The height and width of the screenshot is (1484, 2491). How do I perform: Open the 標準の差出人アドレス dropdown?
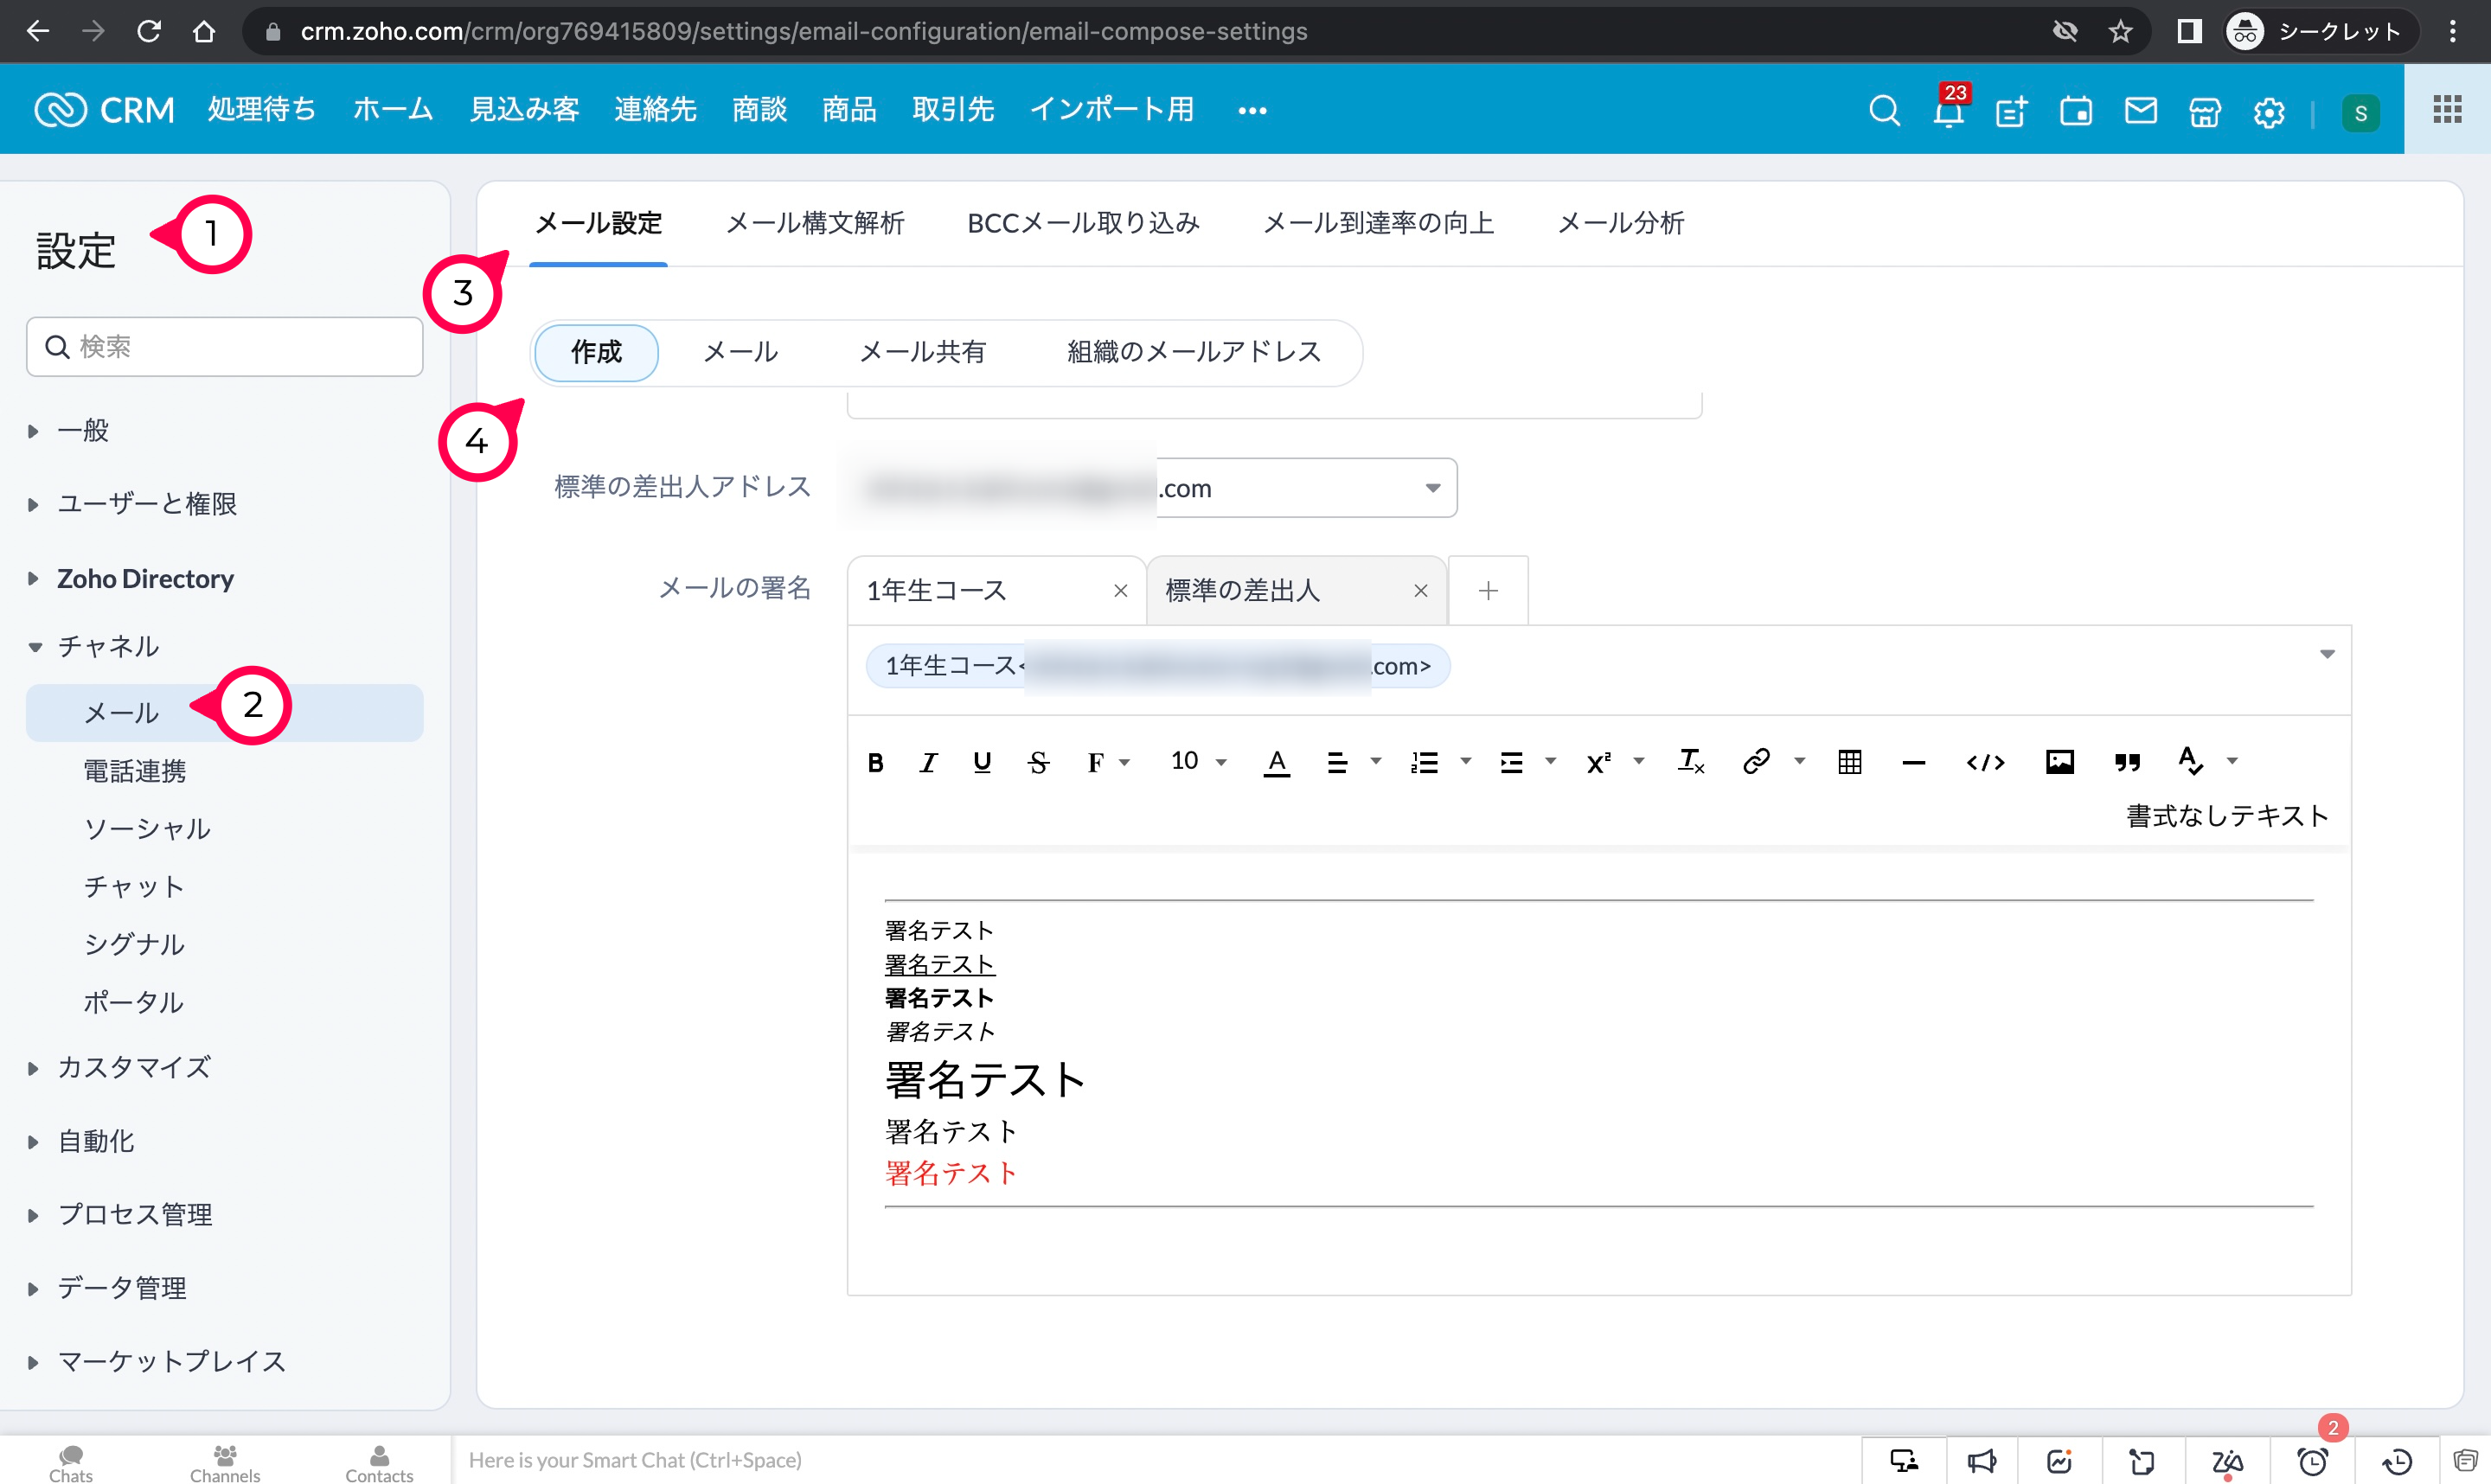click(1433, 488)
